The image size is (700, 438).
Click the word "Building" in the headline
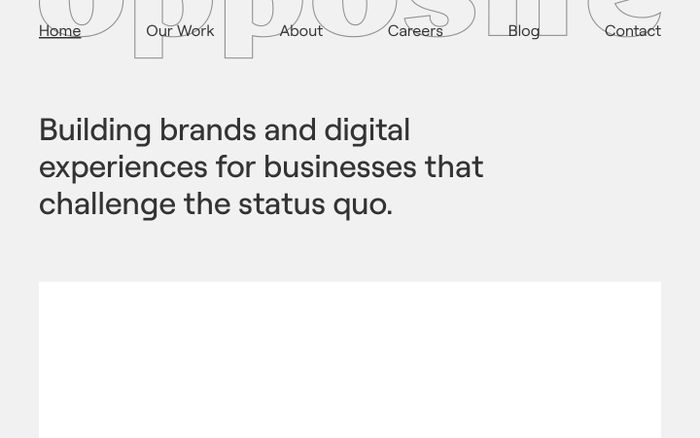(95, 130)
